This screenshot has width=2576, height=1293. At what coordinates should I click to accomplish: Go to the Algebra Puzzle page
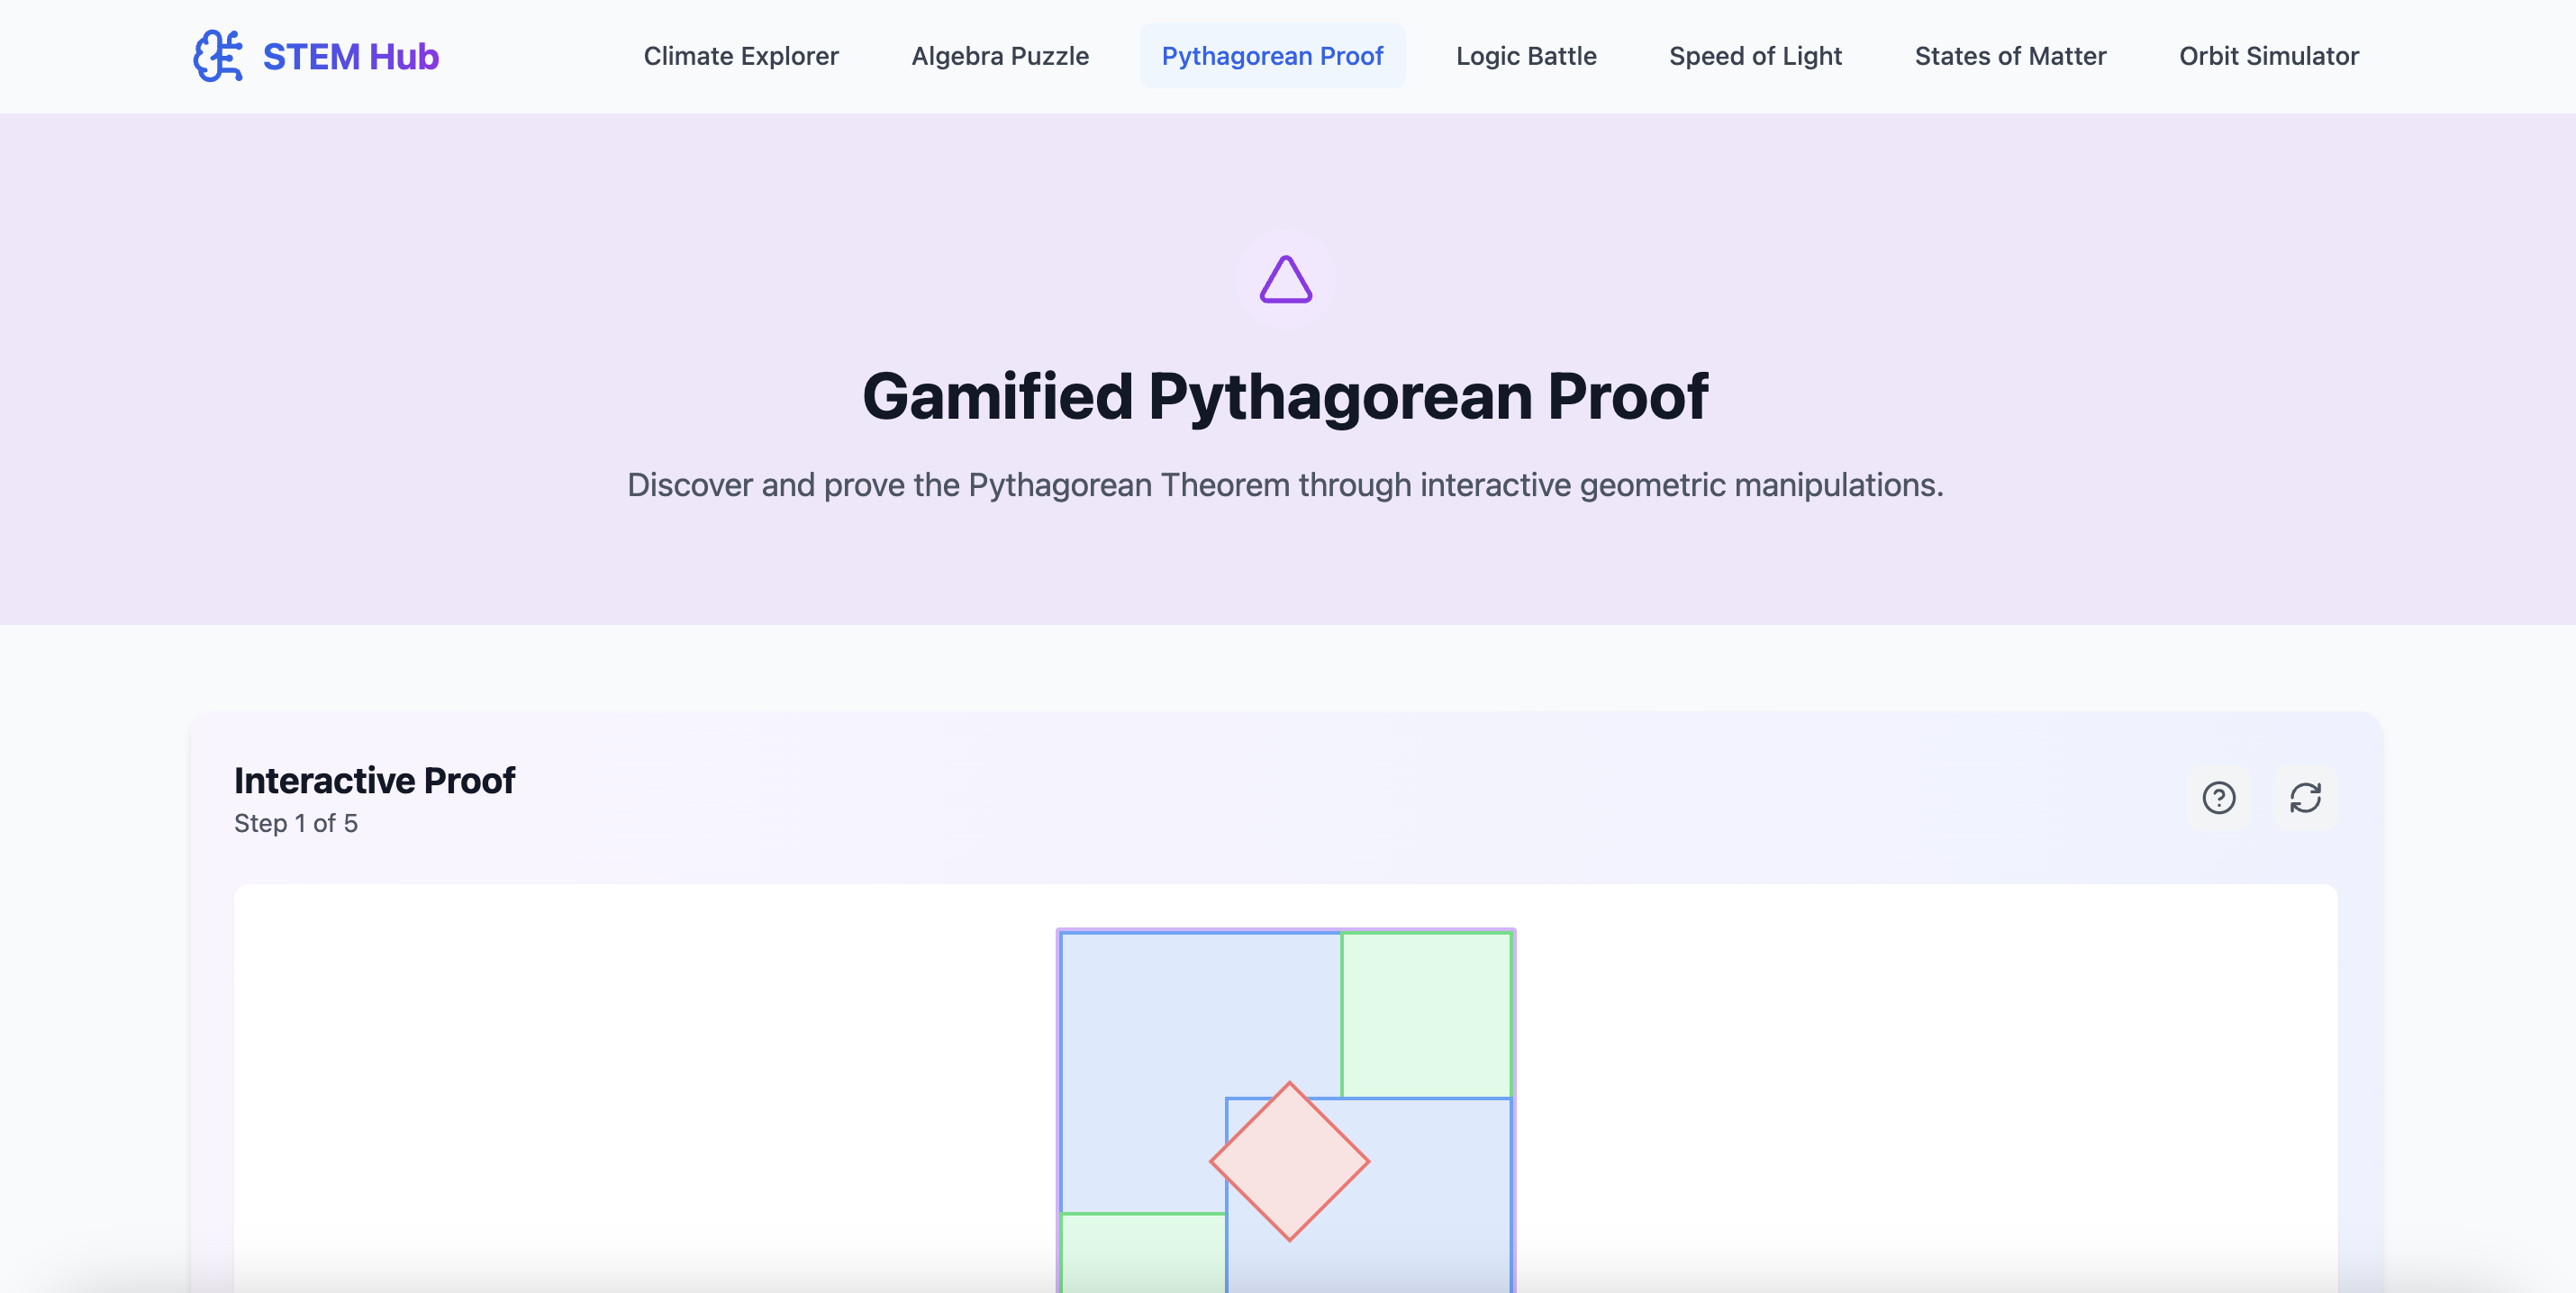click(x=1000, y=56)
